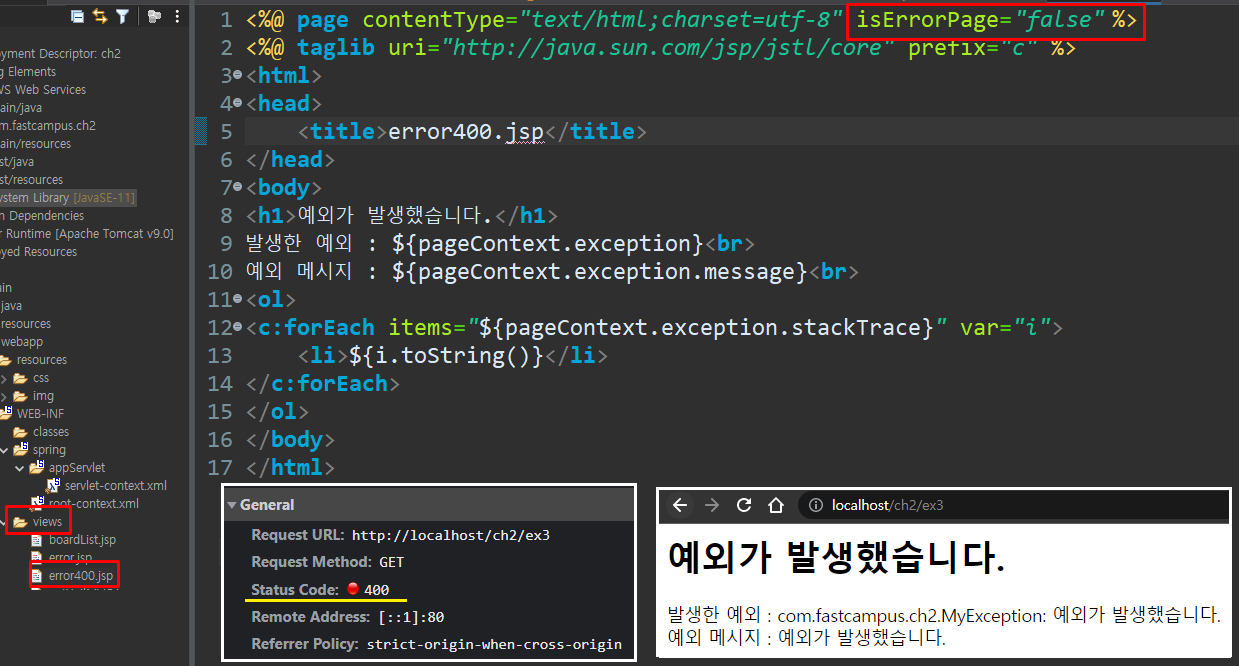Go forward using the browser arrow
Image resolution: width=1239 pixels, height=666 pixels.
[712, 505]
